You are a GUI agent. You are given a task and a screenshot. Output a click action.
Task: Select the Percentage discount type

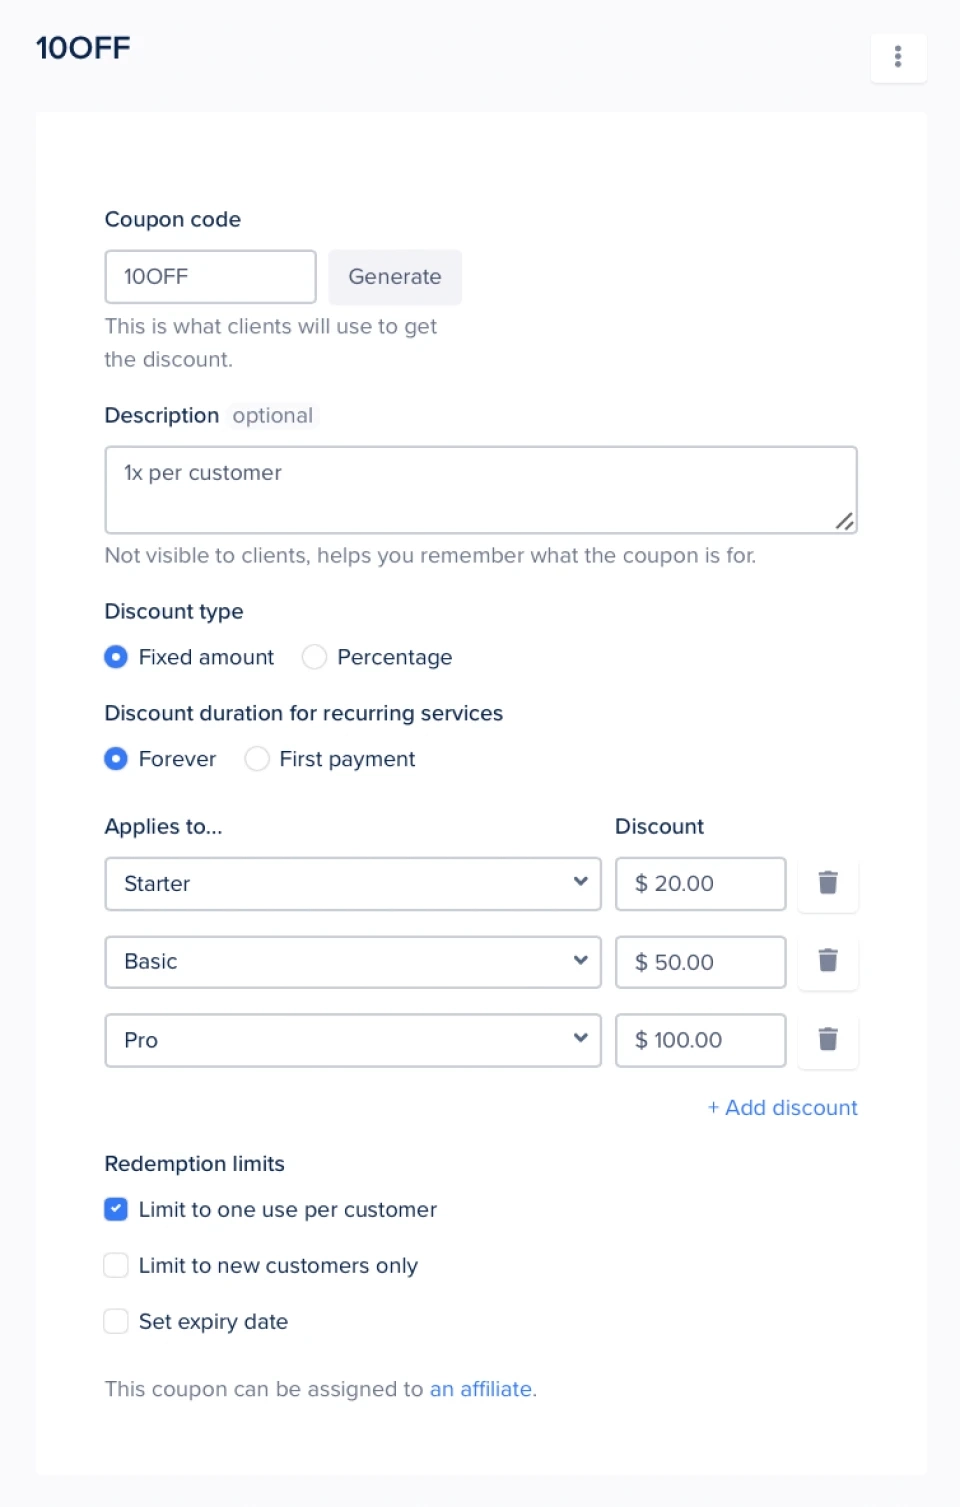coord(314,657)
